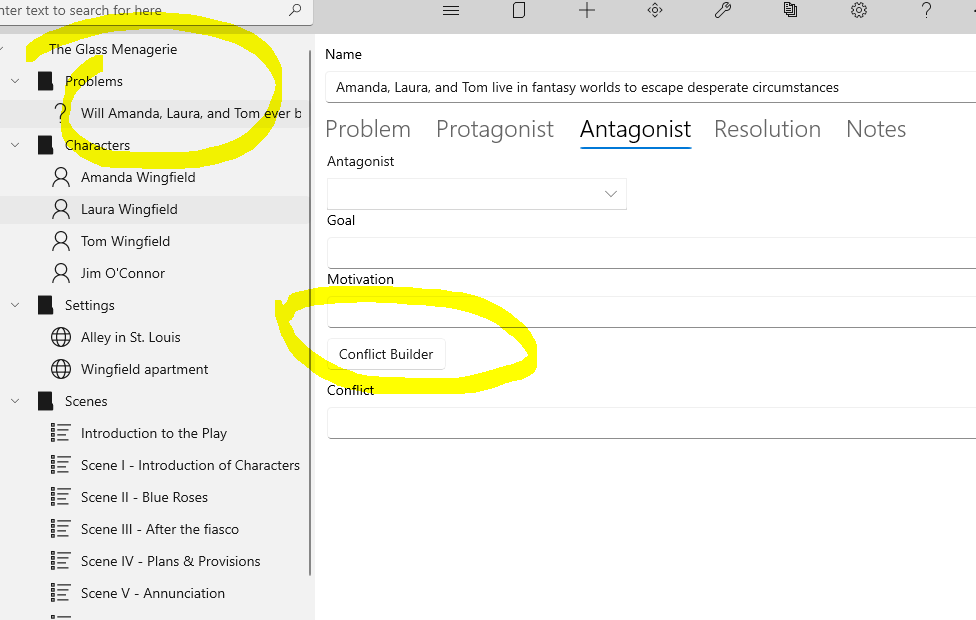
Task: Click the story outline card icon on toolbar
Action: [518, 11]
